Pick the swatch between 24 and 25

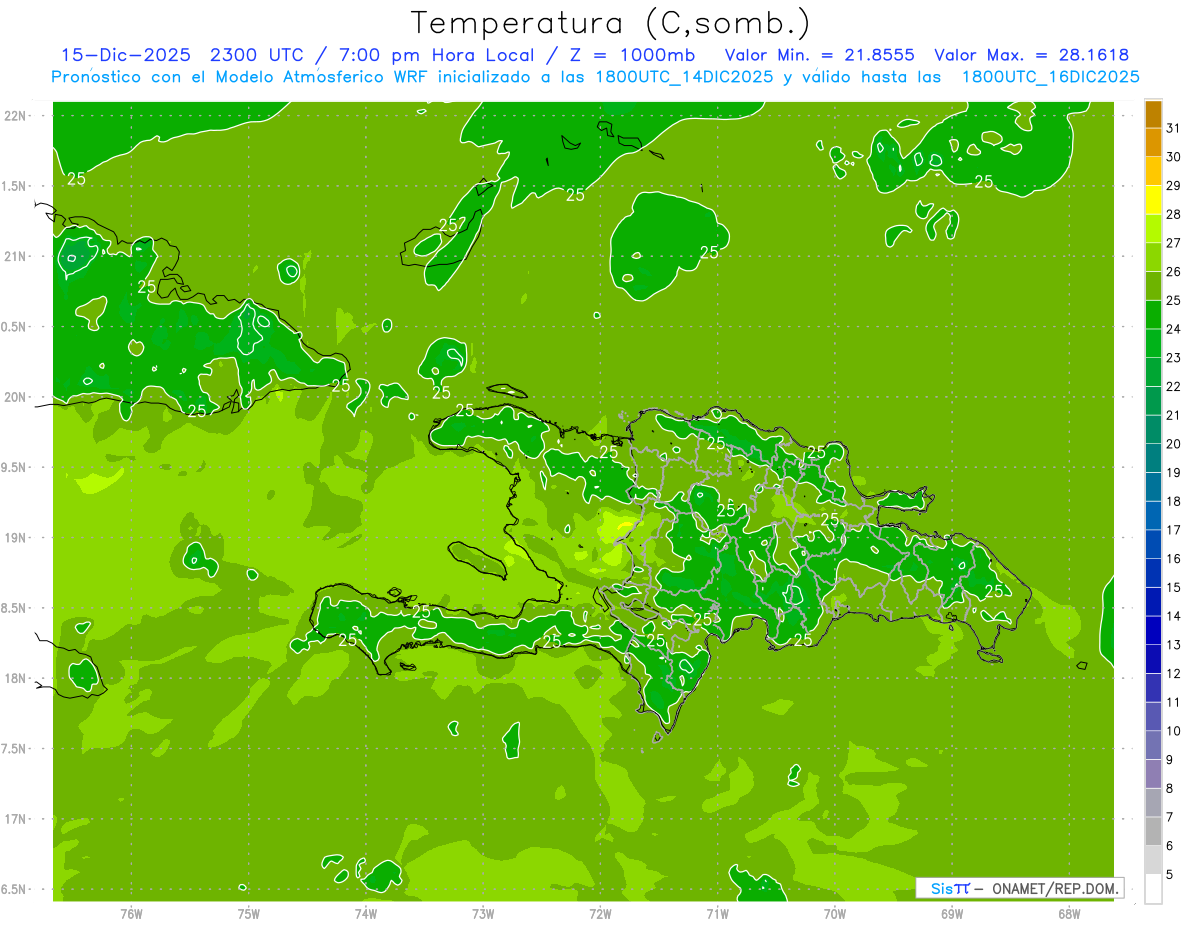coord(1153,315)
